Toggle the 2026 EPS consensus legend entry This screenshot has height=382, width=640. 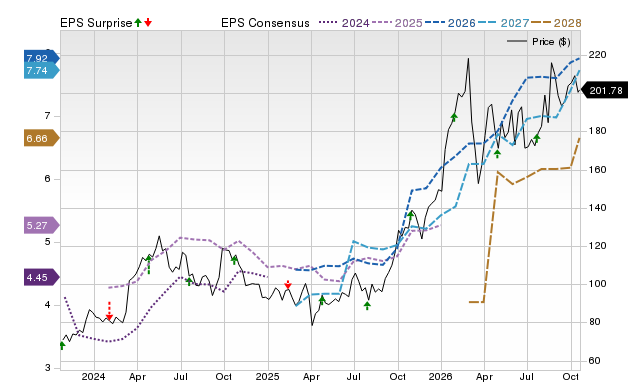pos(450,23)
